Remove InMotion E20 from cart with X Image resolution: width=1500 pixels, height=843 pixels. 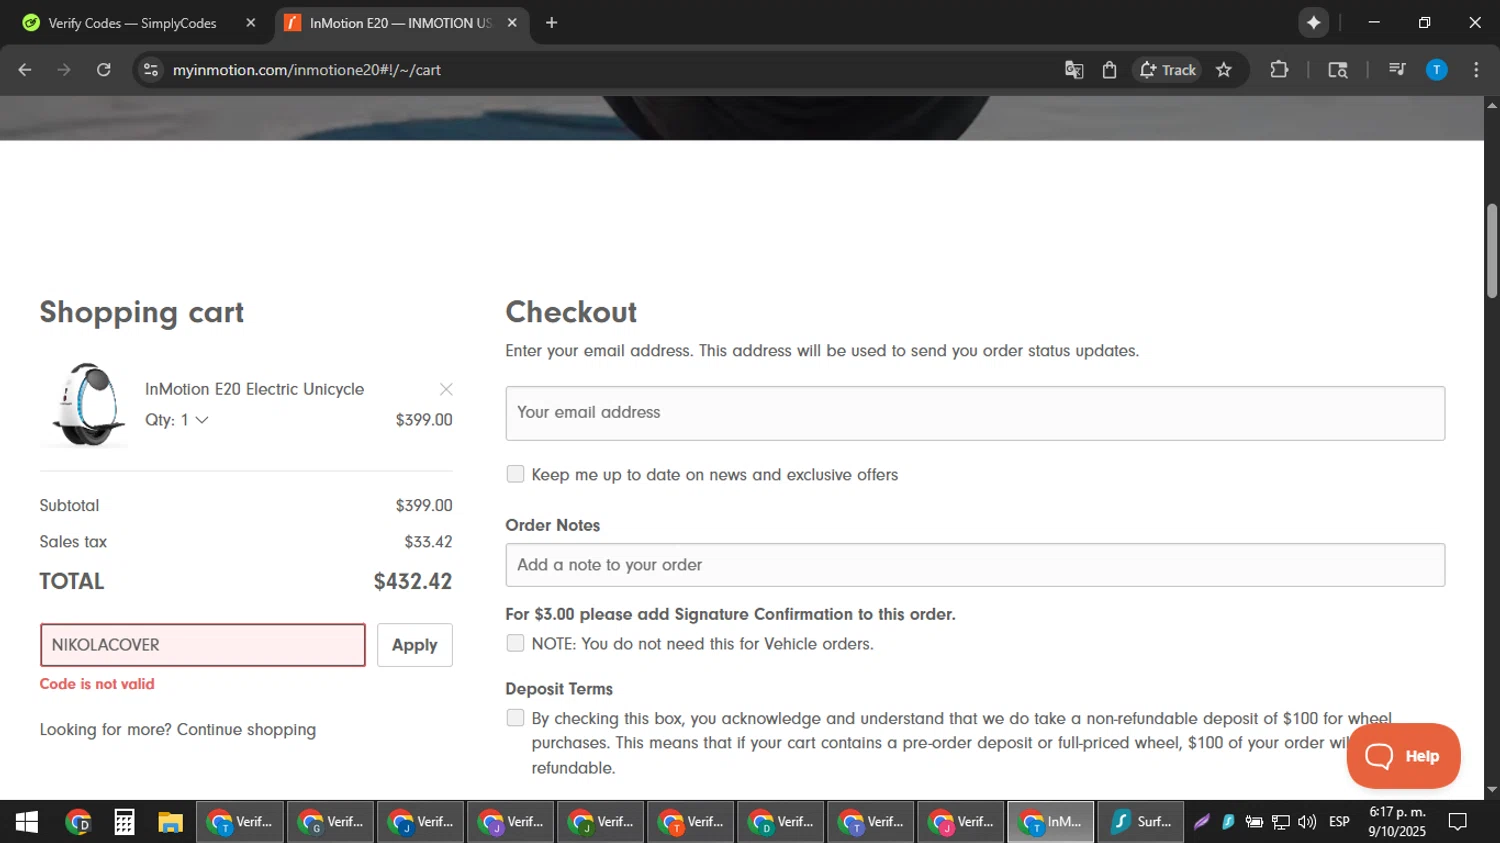[446, 389]
